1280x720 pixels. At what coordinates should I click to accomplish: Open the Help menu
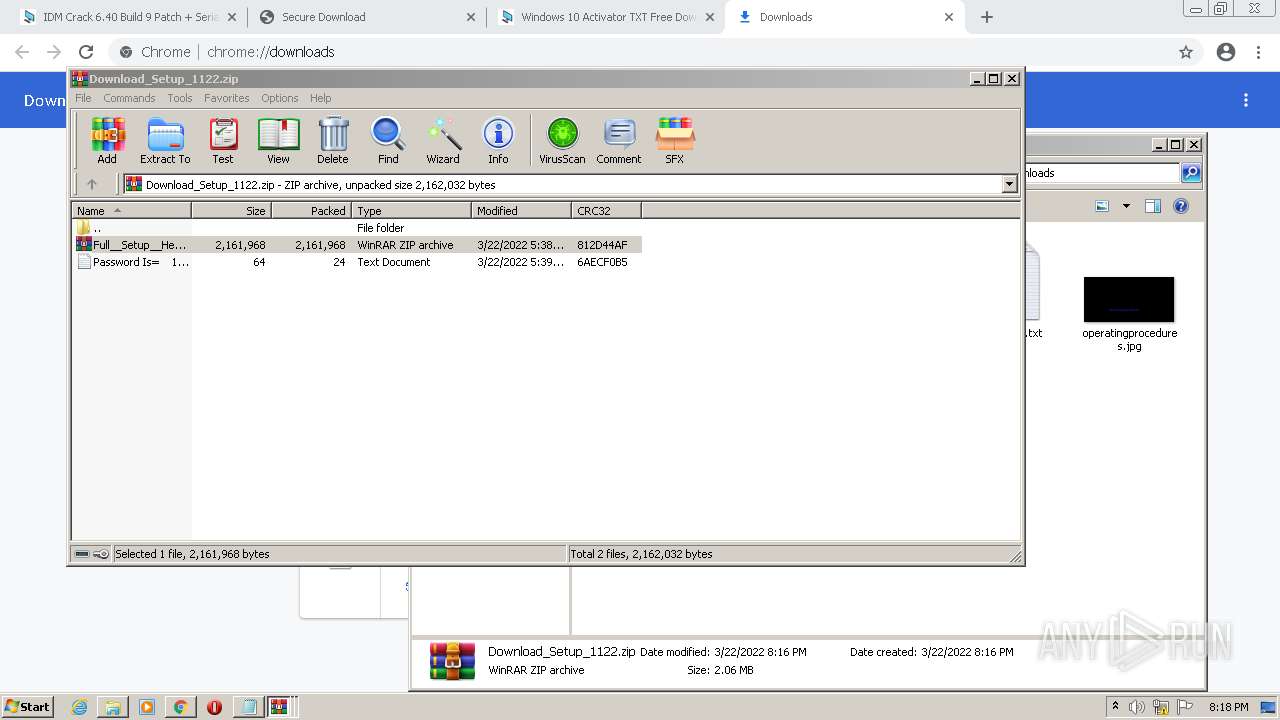click(x=320, y=98)
